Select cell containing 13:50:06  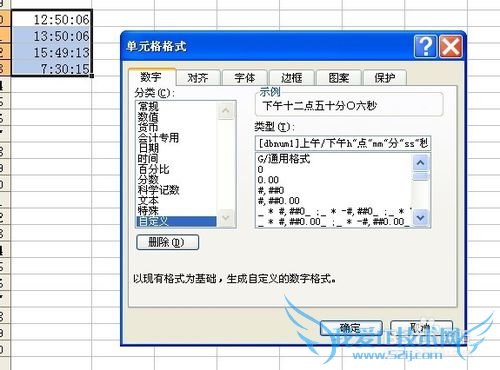click(52, 36)
